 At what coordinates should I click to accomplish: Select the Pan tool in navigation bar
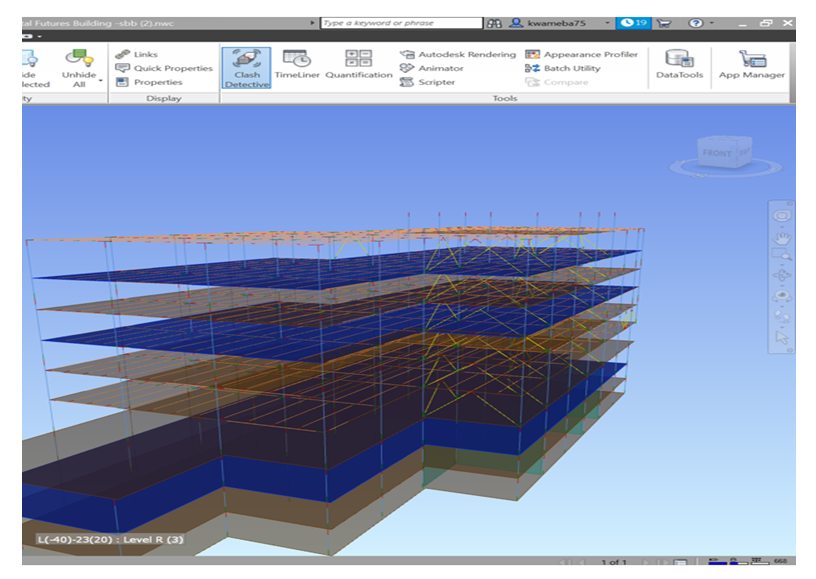pyautogui.click(x=783, y=238)
